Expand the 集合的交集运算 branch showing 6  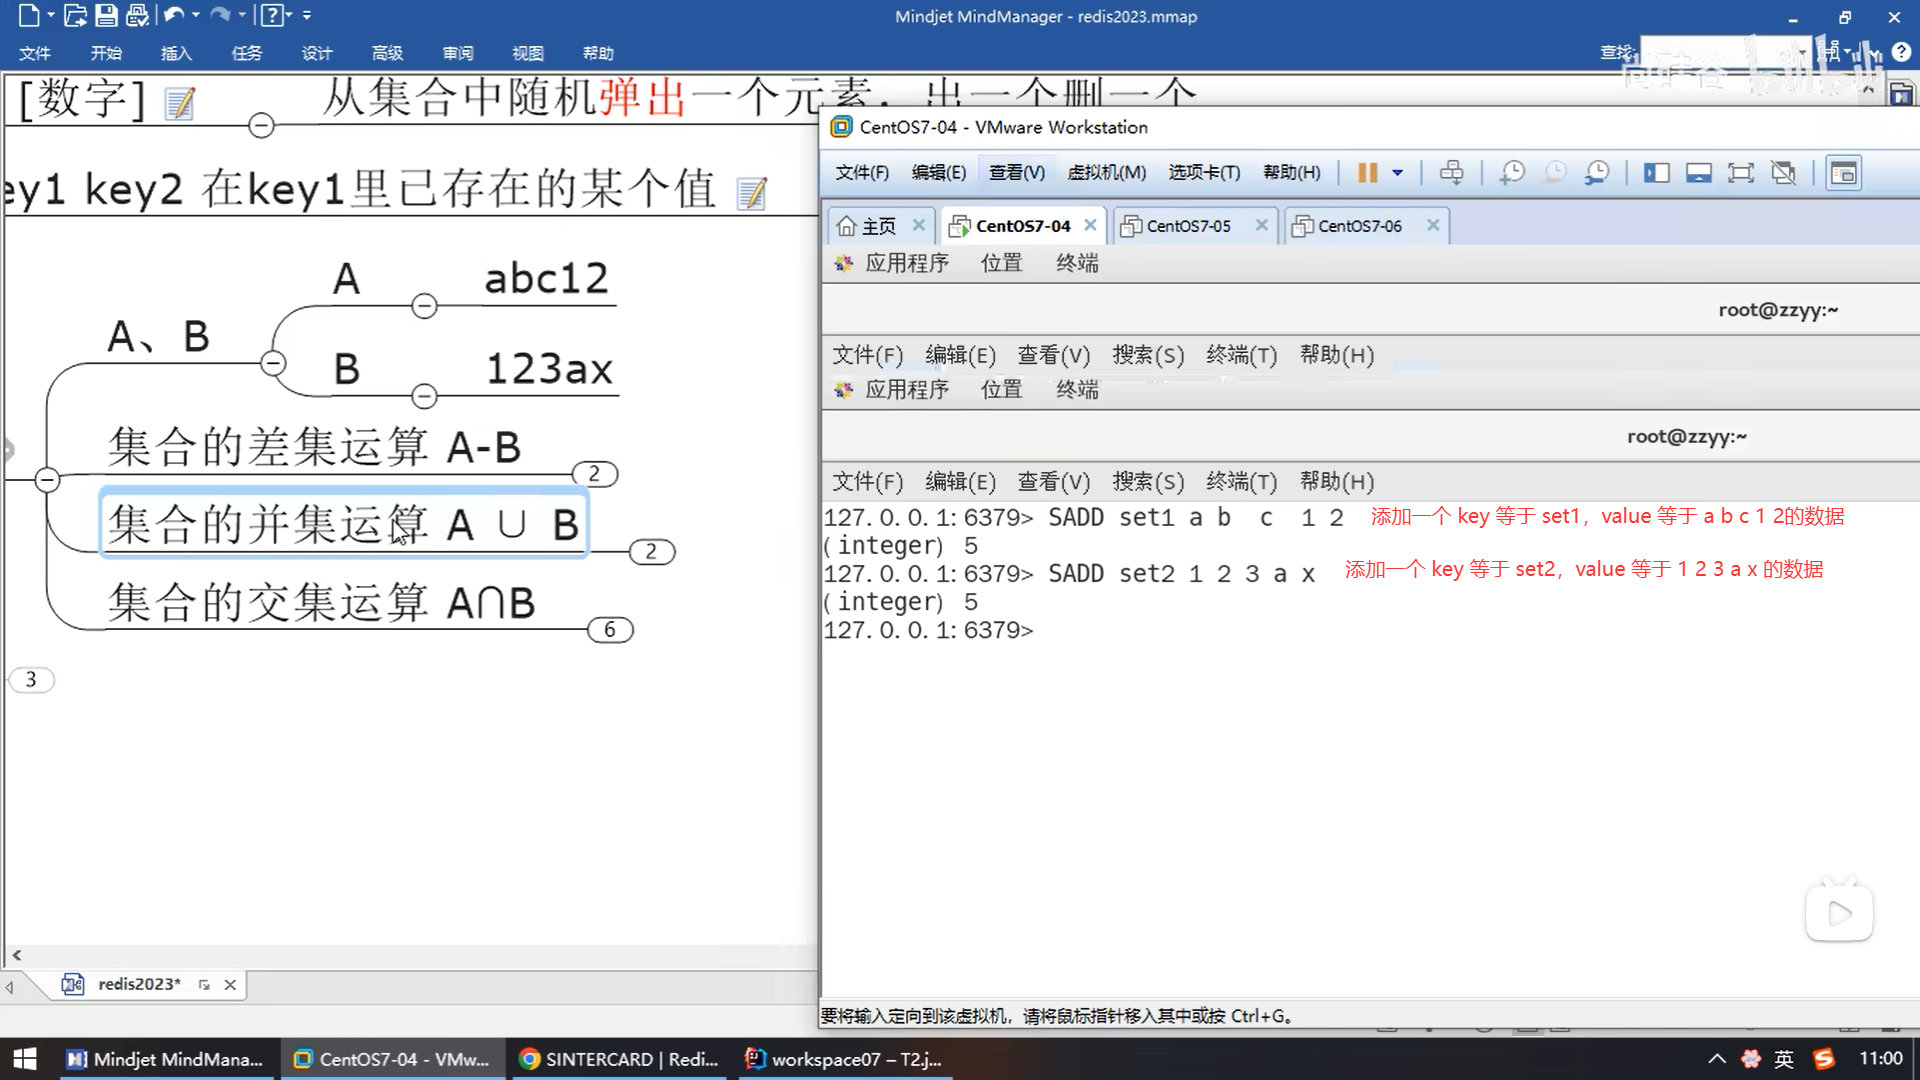(x=610, y=630)
